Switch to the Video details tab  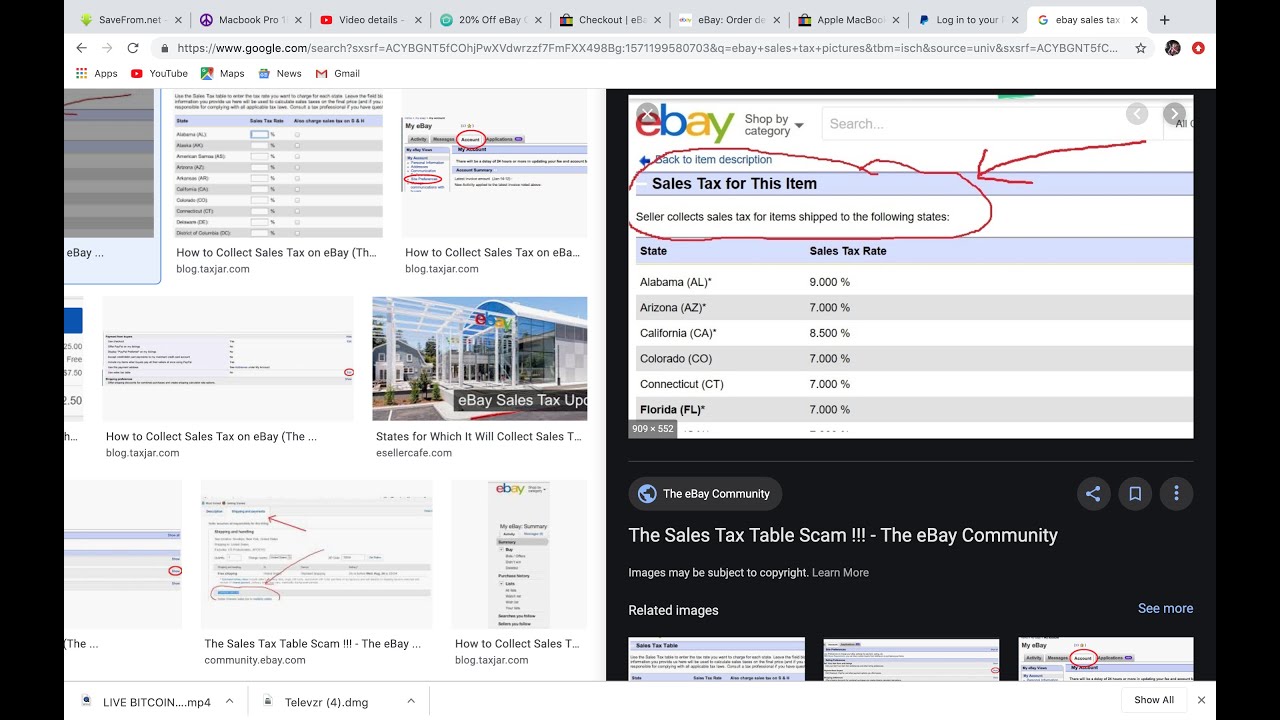369,20
